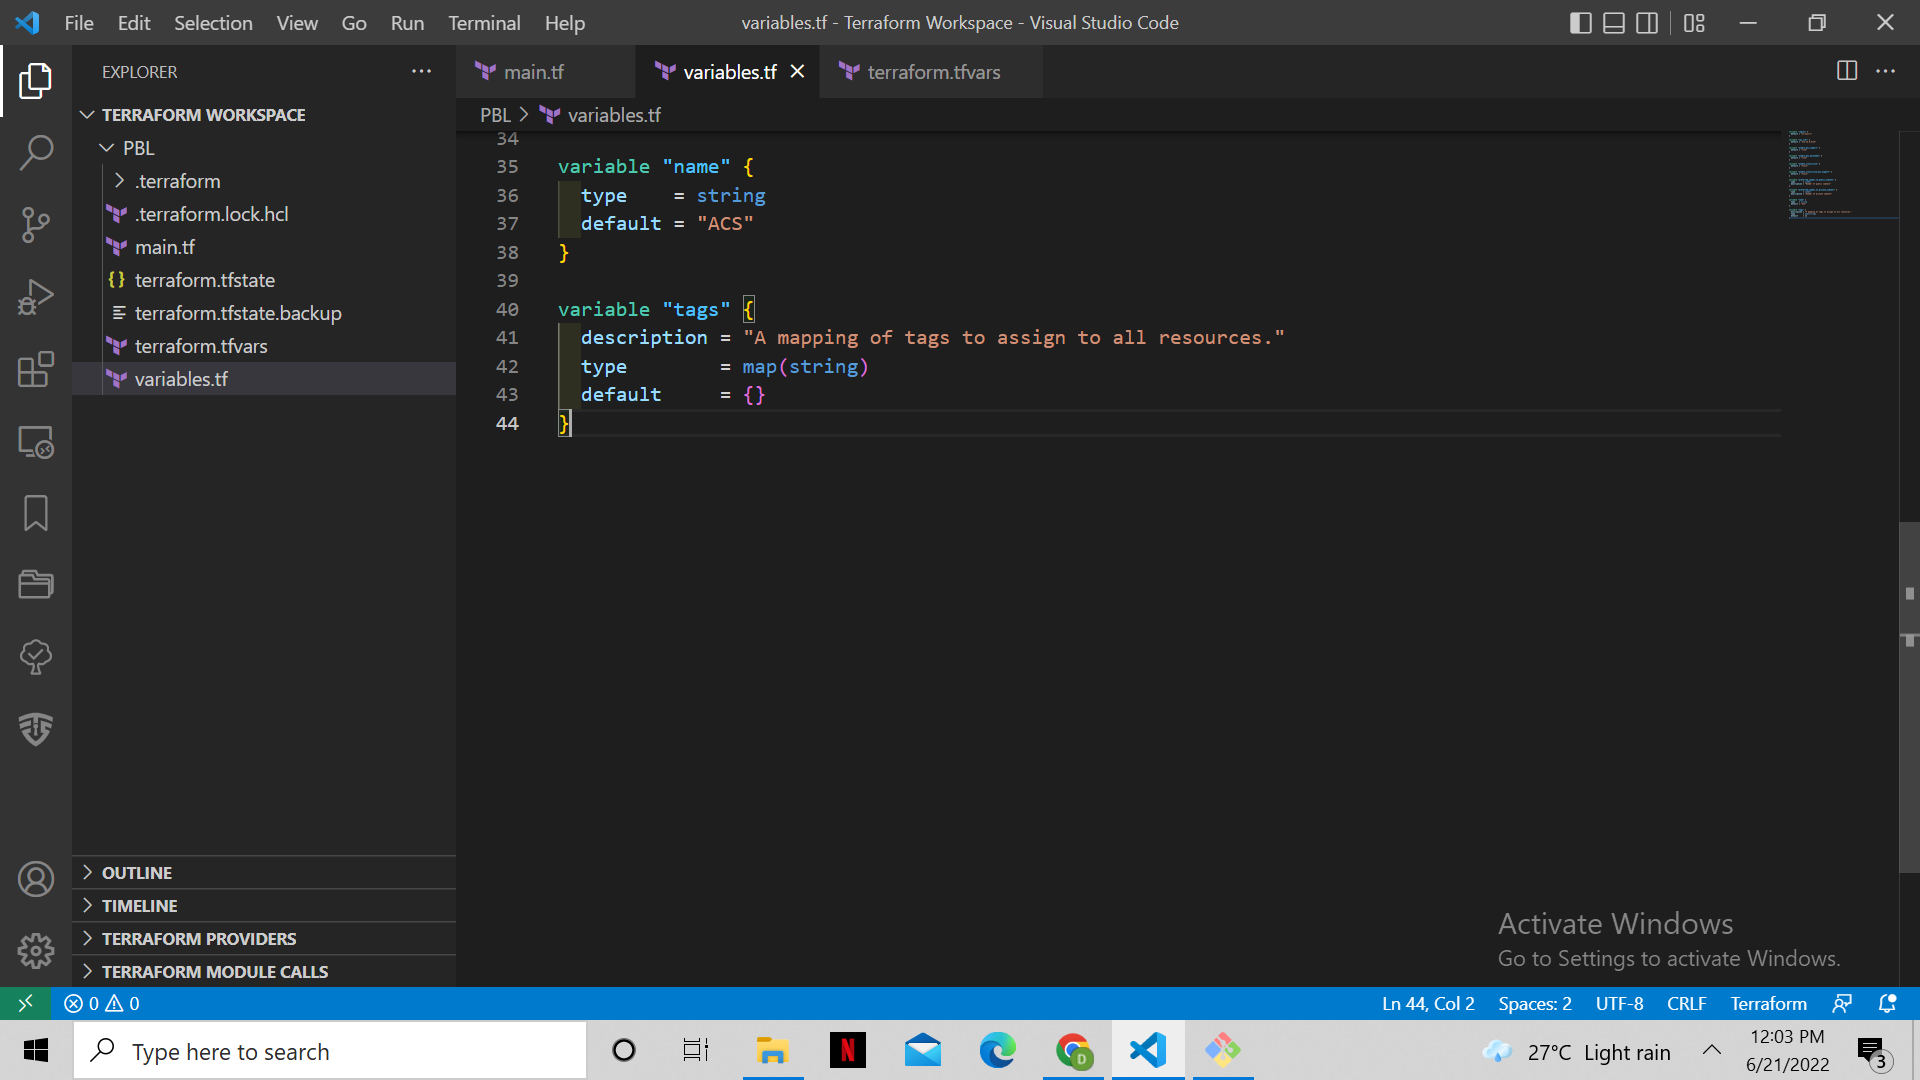The image size is (1920, 1080).
Task: Open the Run and Debug view
Action: (x=36, y=296)
